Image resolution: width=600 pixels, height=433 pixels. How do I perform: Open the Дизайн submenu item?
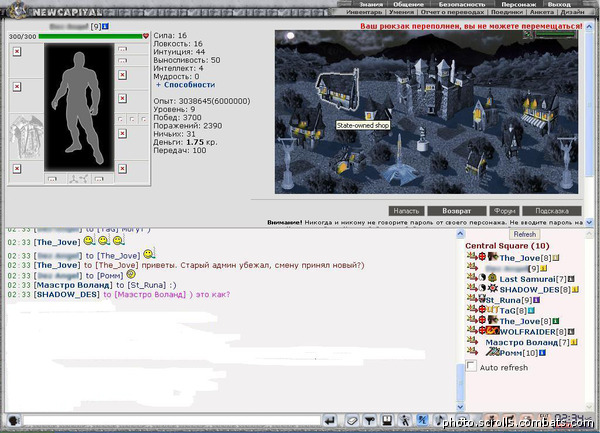573,12
